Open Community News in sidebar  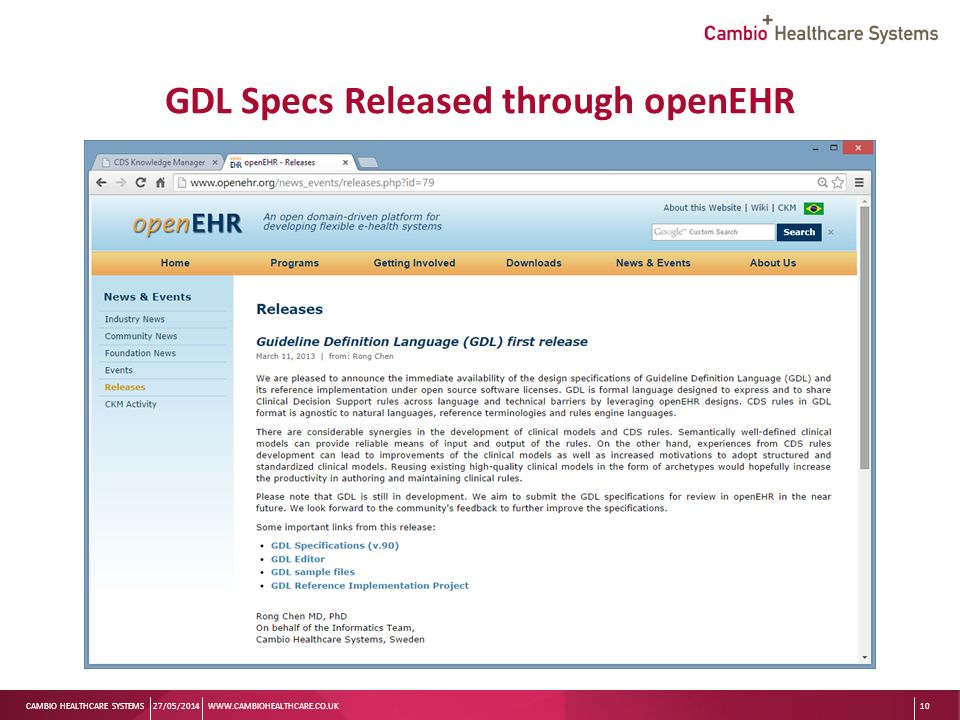141,336
